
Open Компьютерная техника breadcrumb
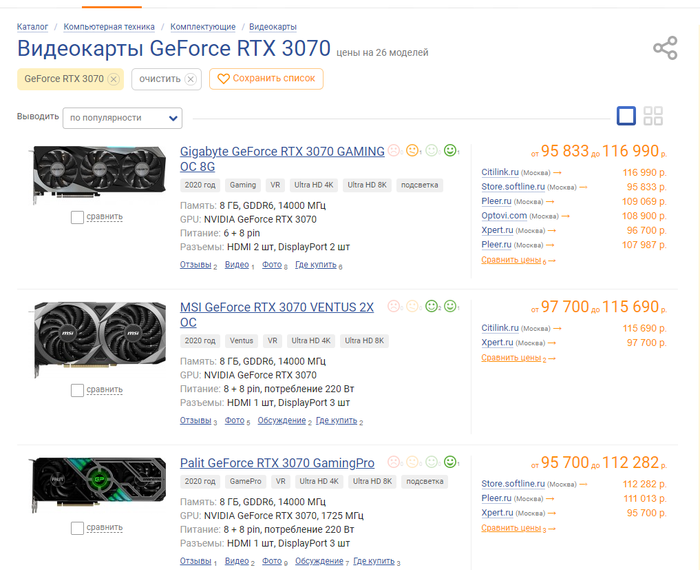pos(109,27)
